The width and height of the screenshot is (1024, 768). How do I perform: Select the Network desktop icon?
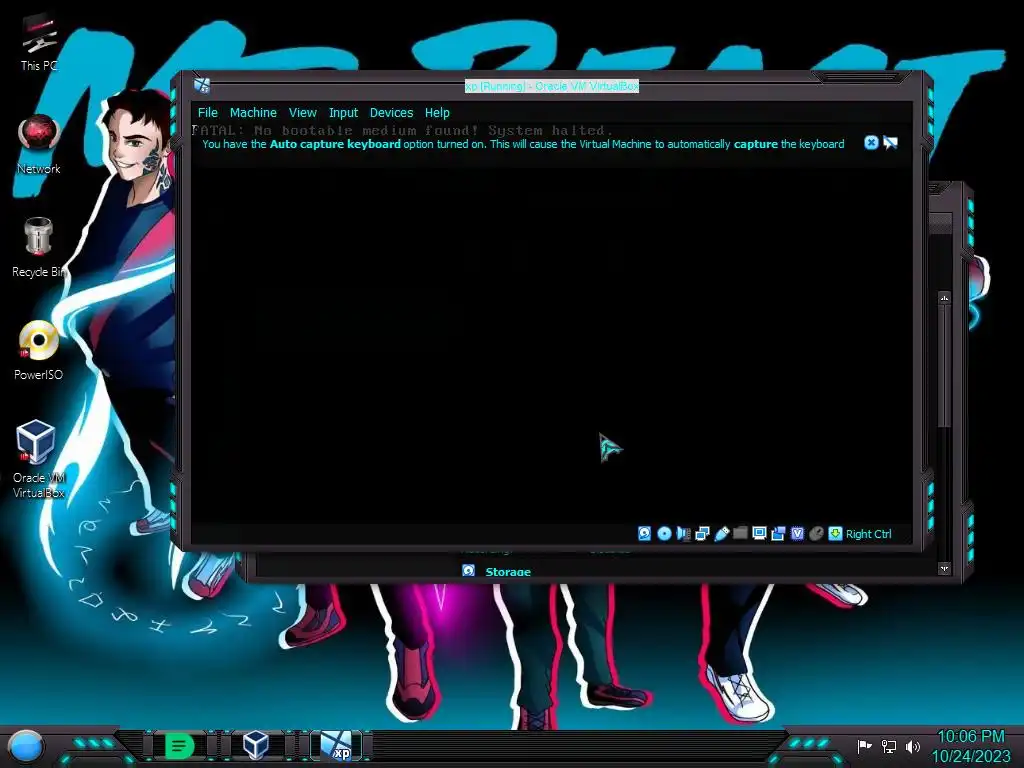point(39,145)
